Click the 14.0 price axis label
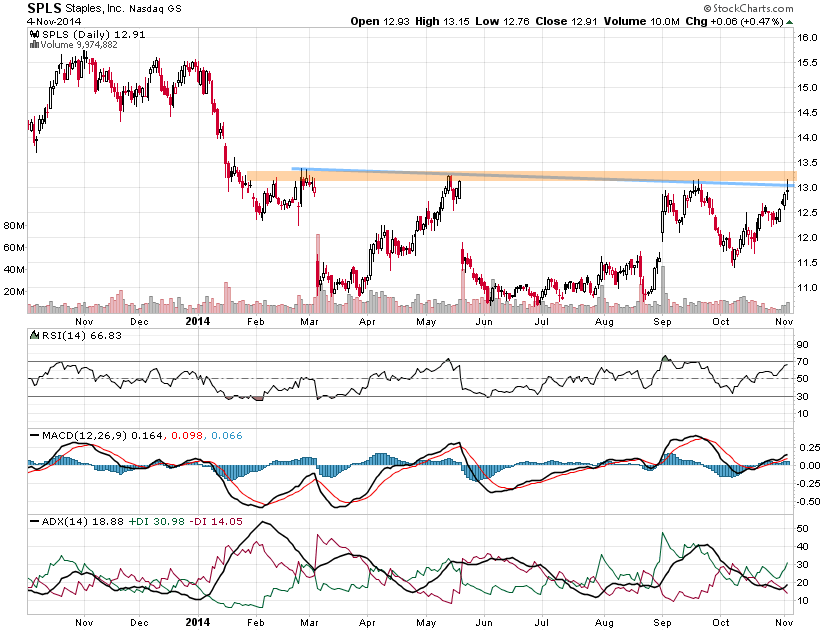This screenshot has height=632, width=832. coord(807,137)
